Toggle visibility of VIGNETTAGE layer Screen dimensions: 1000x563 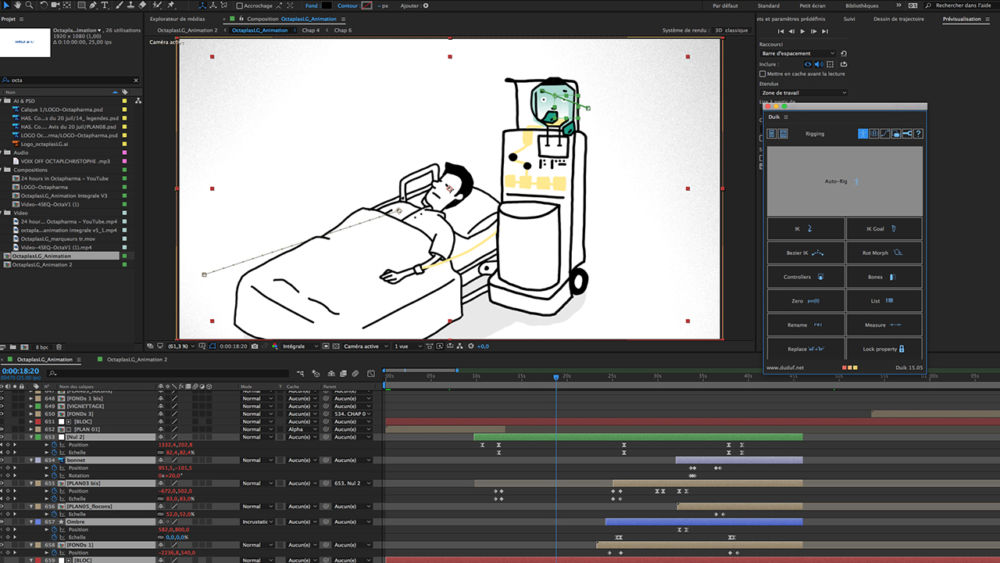coord(3,406)
